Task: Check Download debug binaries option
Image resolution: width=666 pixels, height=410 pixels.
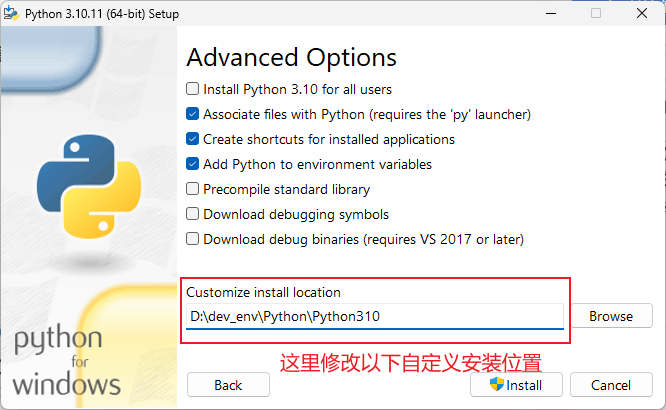Action: coord(193,239)
